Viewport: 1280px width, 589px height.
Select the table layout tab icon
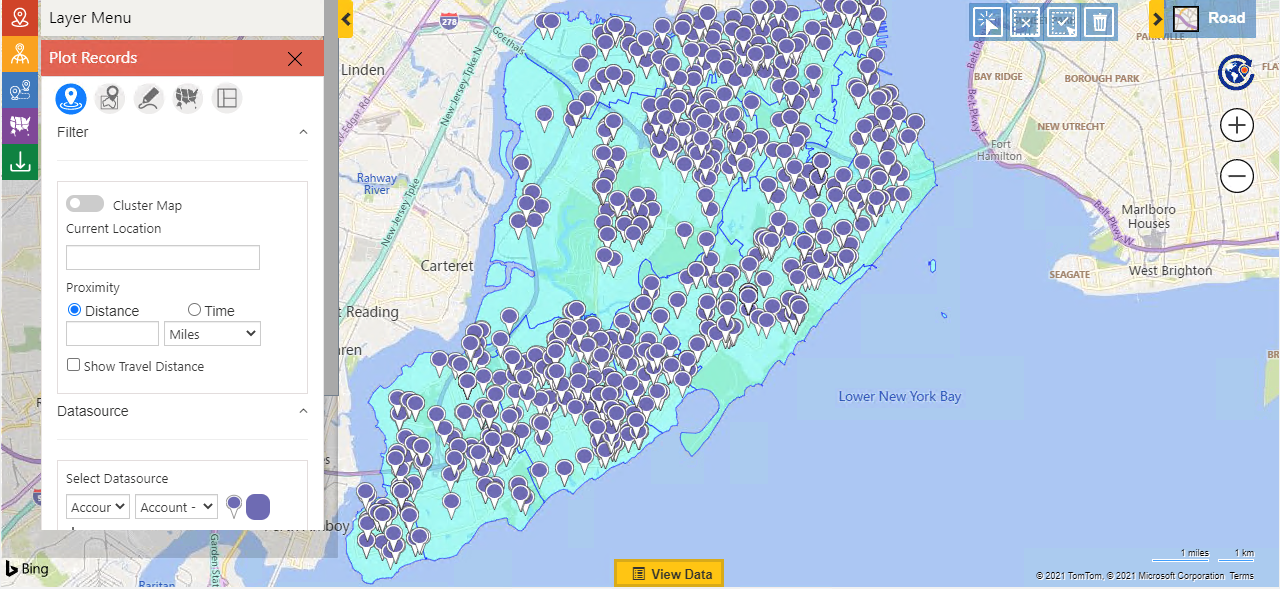click(x=227, y=98)
